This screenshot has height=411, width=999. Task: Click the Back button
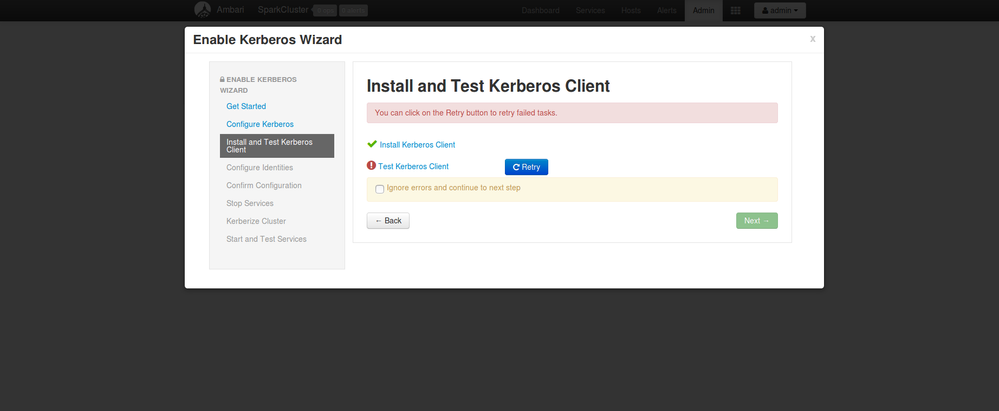(x=388, y=221)
